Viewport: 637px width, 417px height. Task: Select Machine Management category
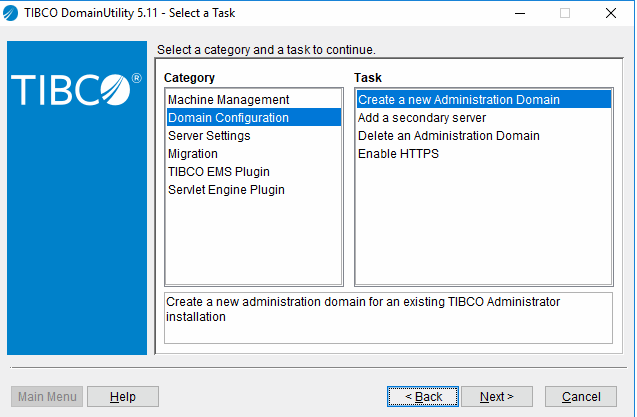228,100
